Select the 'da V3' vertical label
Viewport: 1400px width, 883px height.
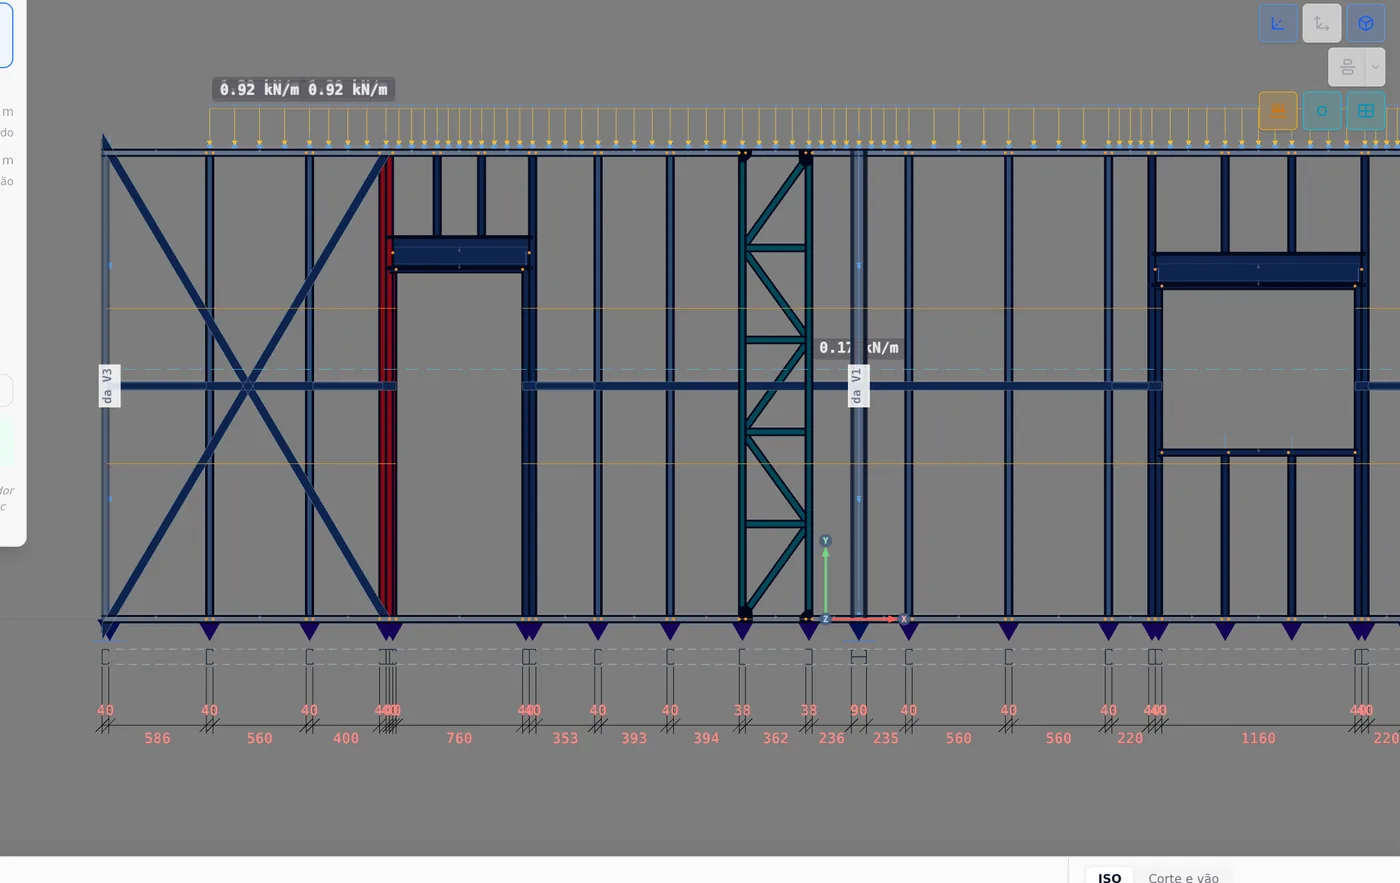pos(109,386)
